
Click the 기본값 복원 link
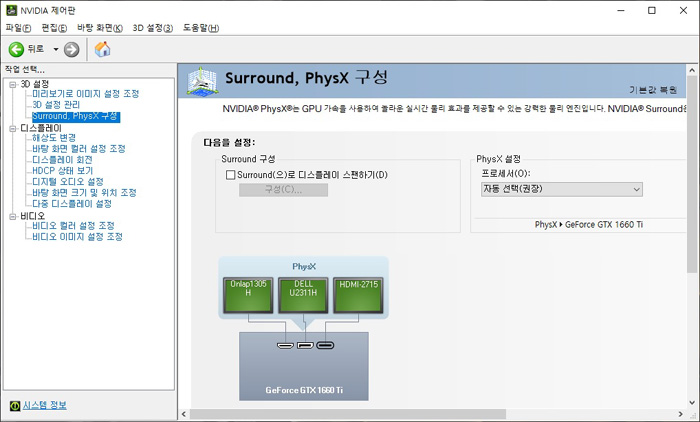(x=653, y=90)
